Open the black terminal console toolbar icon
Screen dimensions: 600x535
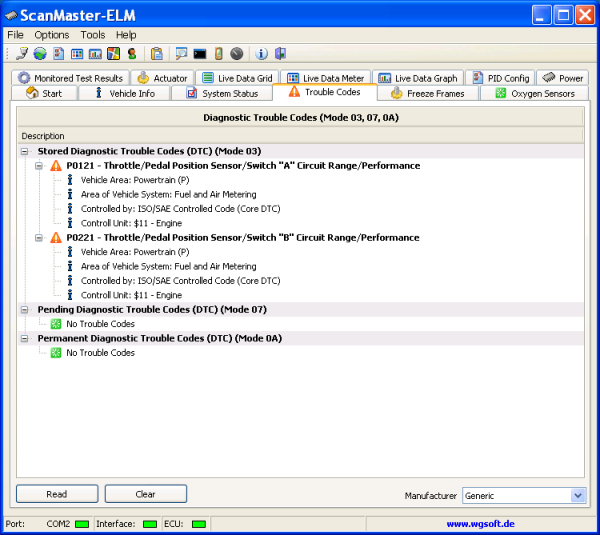(200, 54)
